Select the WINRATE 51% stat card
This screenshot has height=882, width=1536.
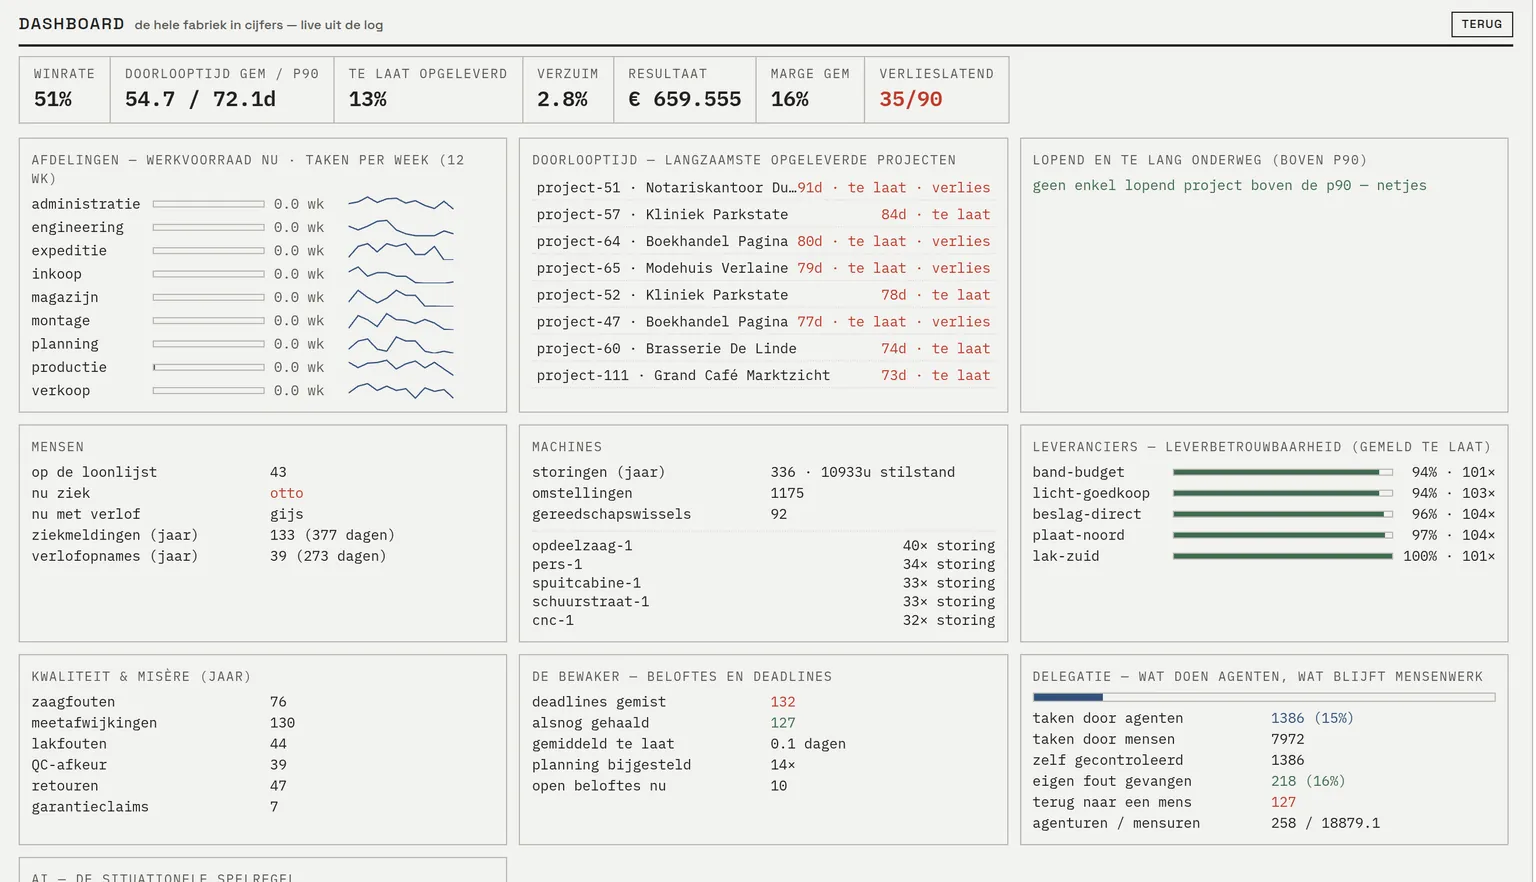pos(65,89)
